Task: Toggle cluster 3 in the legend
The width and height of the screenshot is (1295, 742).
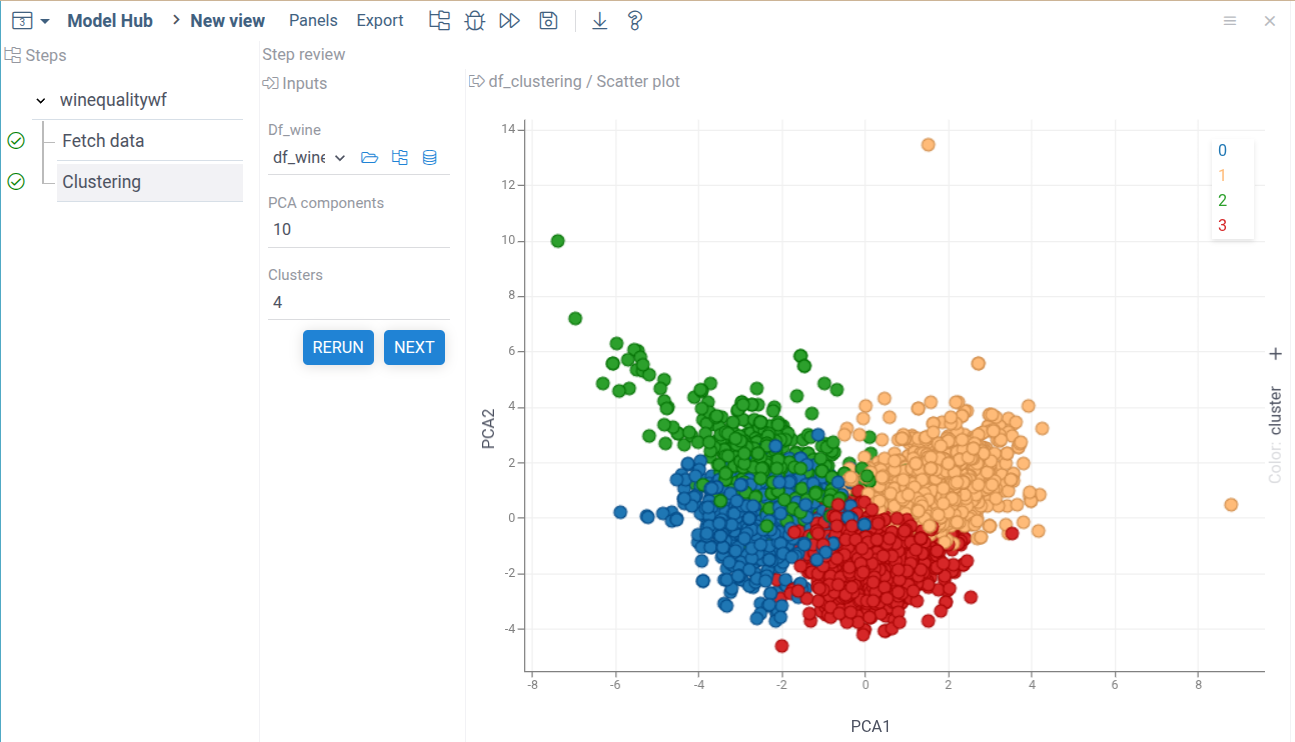Action: click(x=1222, y=225)
